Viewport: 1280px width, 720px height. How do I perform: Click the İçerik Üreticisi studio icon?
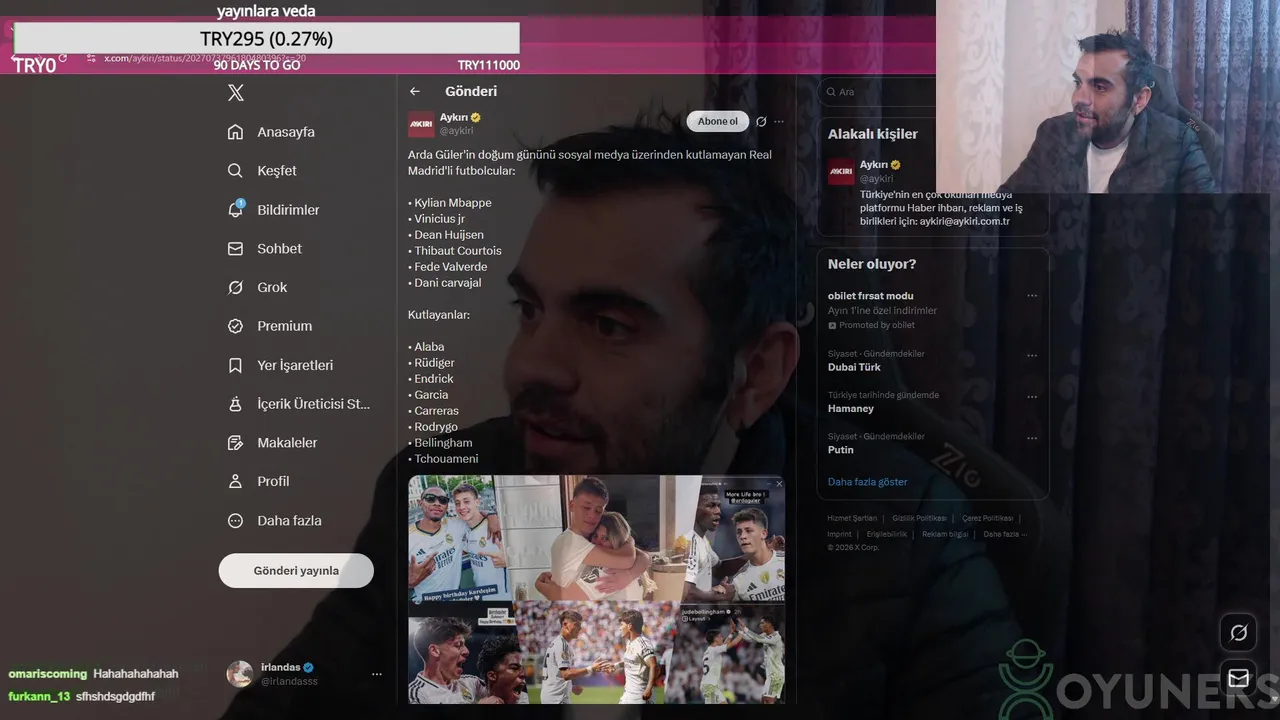[x=235, y=404]
